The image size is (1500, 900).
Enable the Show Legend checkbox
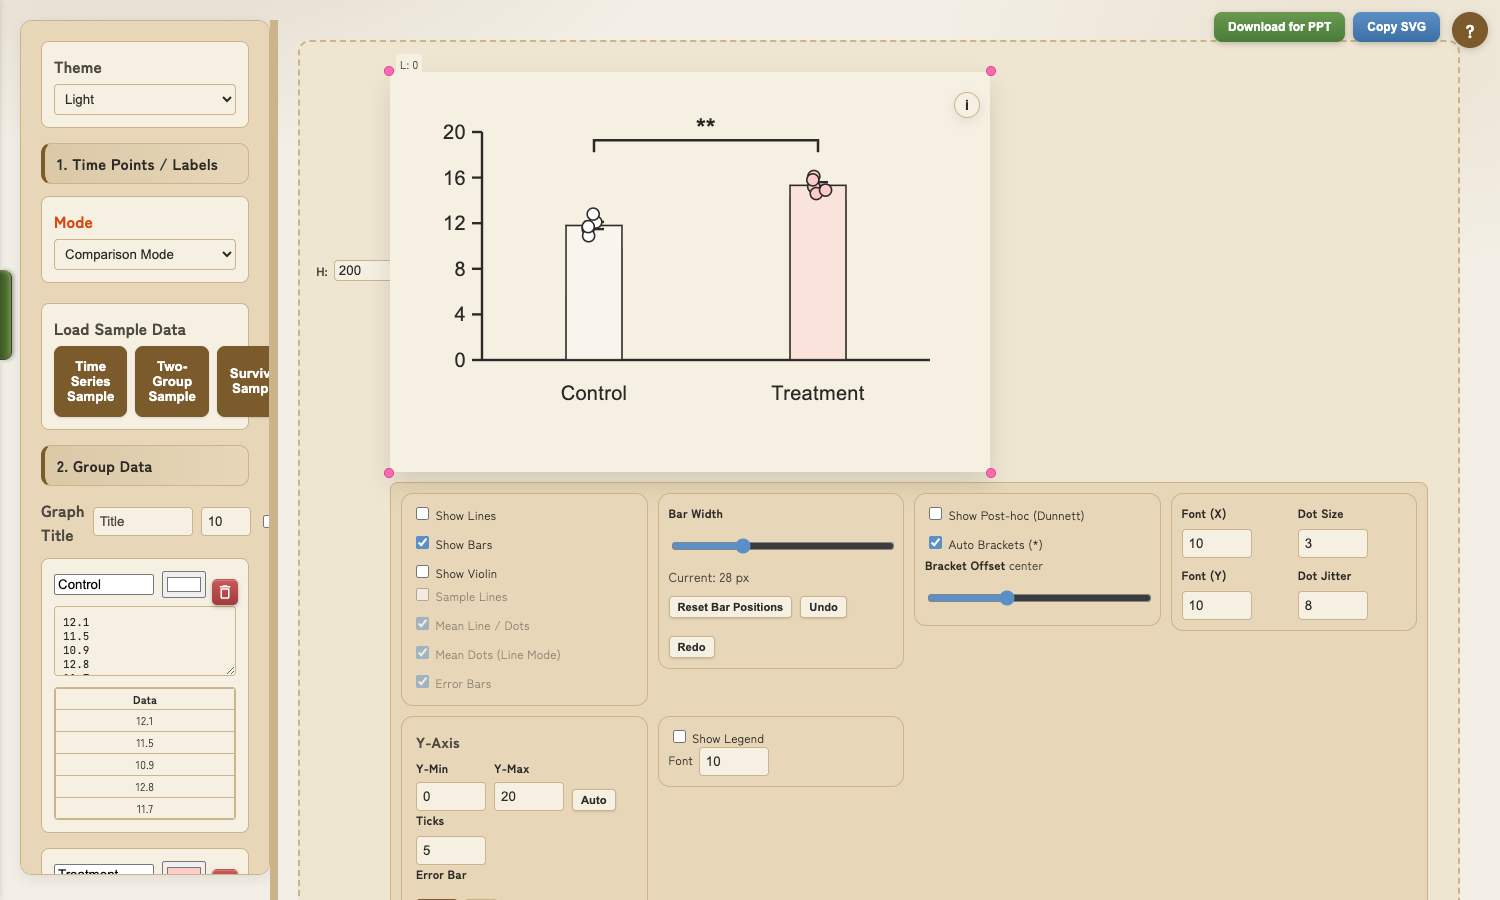(x=680, y=737)
